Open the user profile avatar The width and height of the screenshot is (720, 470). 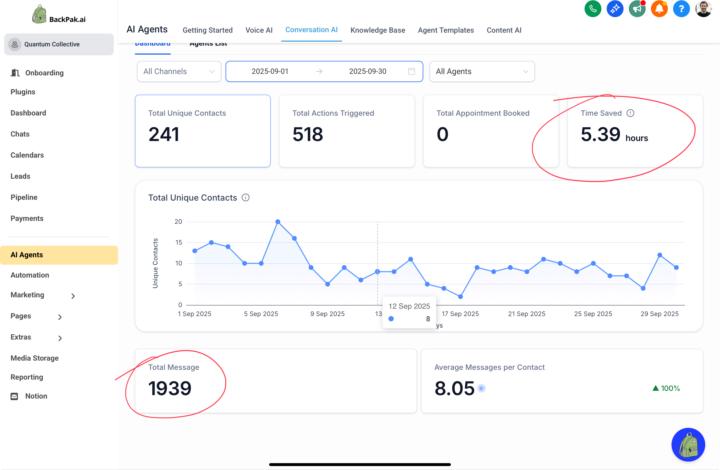[x=703, y=9]
